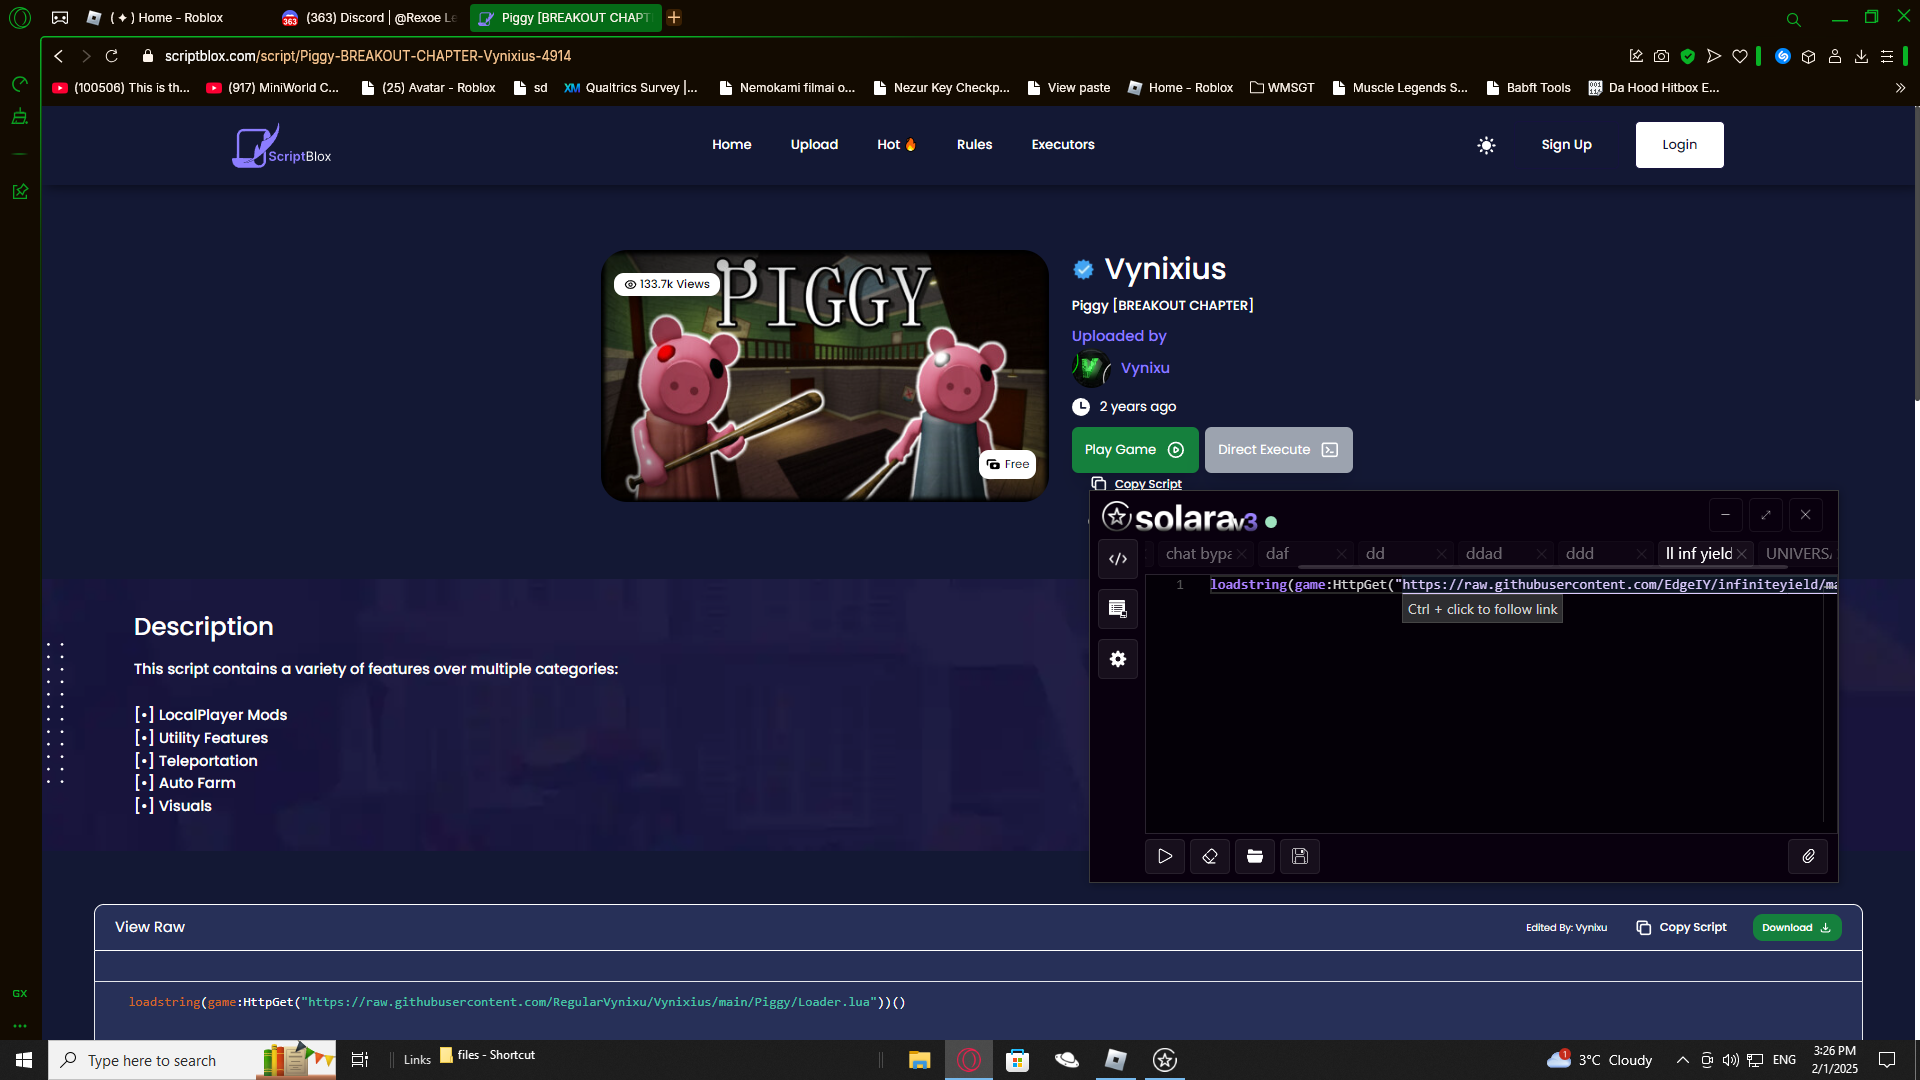Screen dimensions: 1920x1080
Task: Click the Windows taskbar search box
Action: click(x=160, y=1060)
